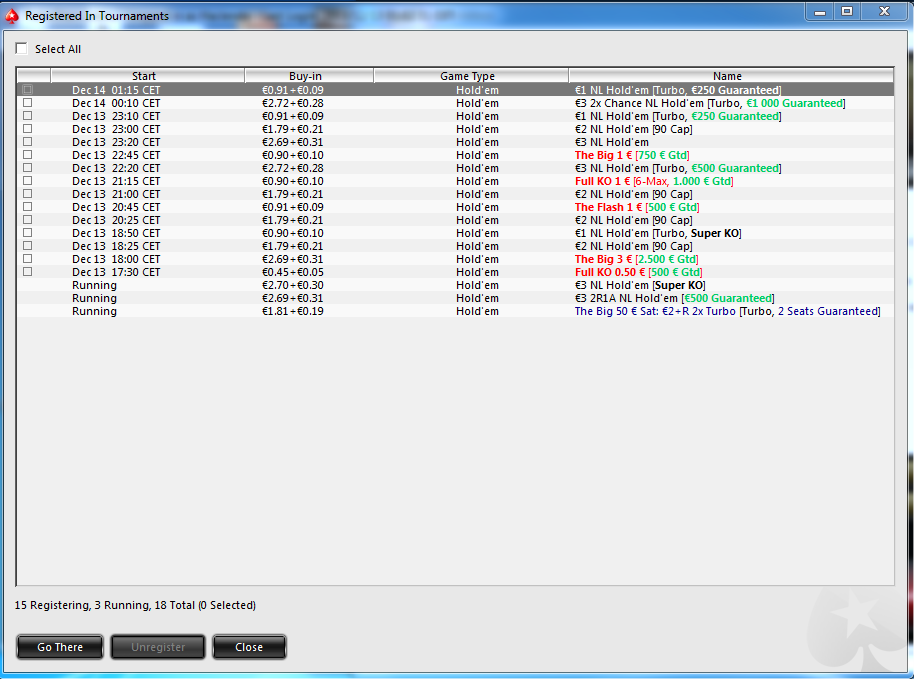Viewport: 914px width, 679px height.
Task: Click the greyed Unregister button
Action: [x=158, y=647]
